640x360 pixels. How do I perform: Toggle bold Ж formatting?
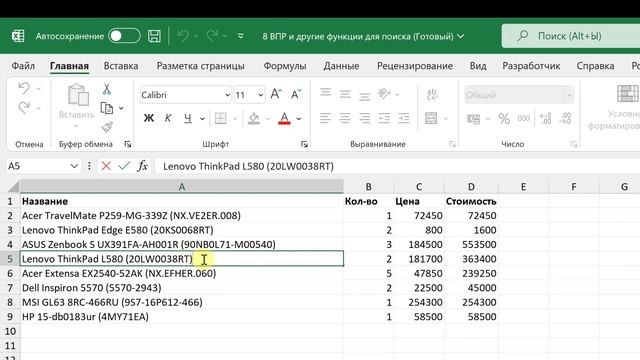[149, 118]
